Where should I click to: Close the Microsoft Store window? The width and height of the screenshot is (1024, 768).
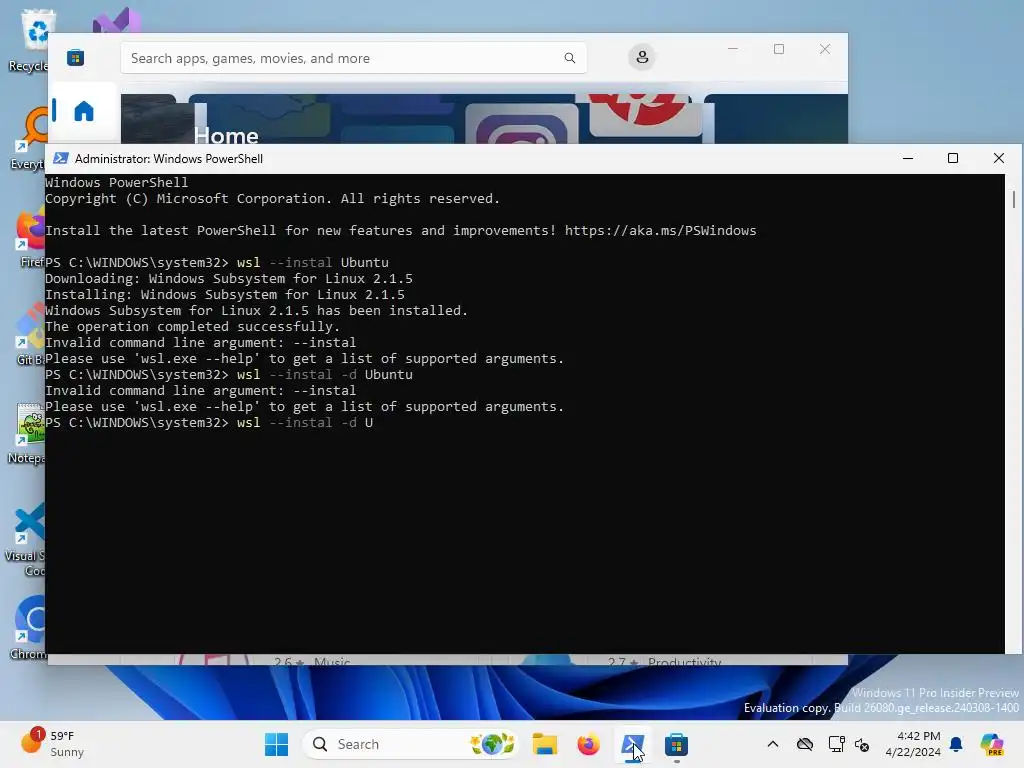[x=825, y=49]
